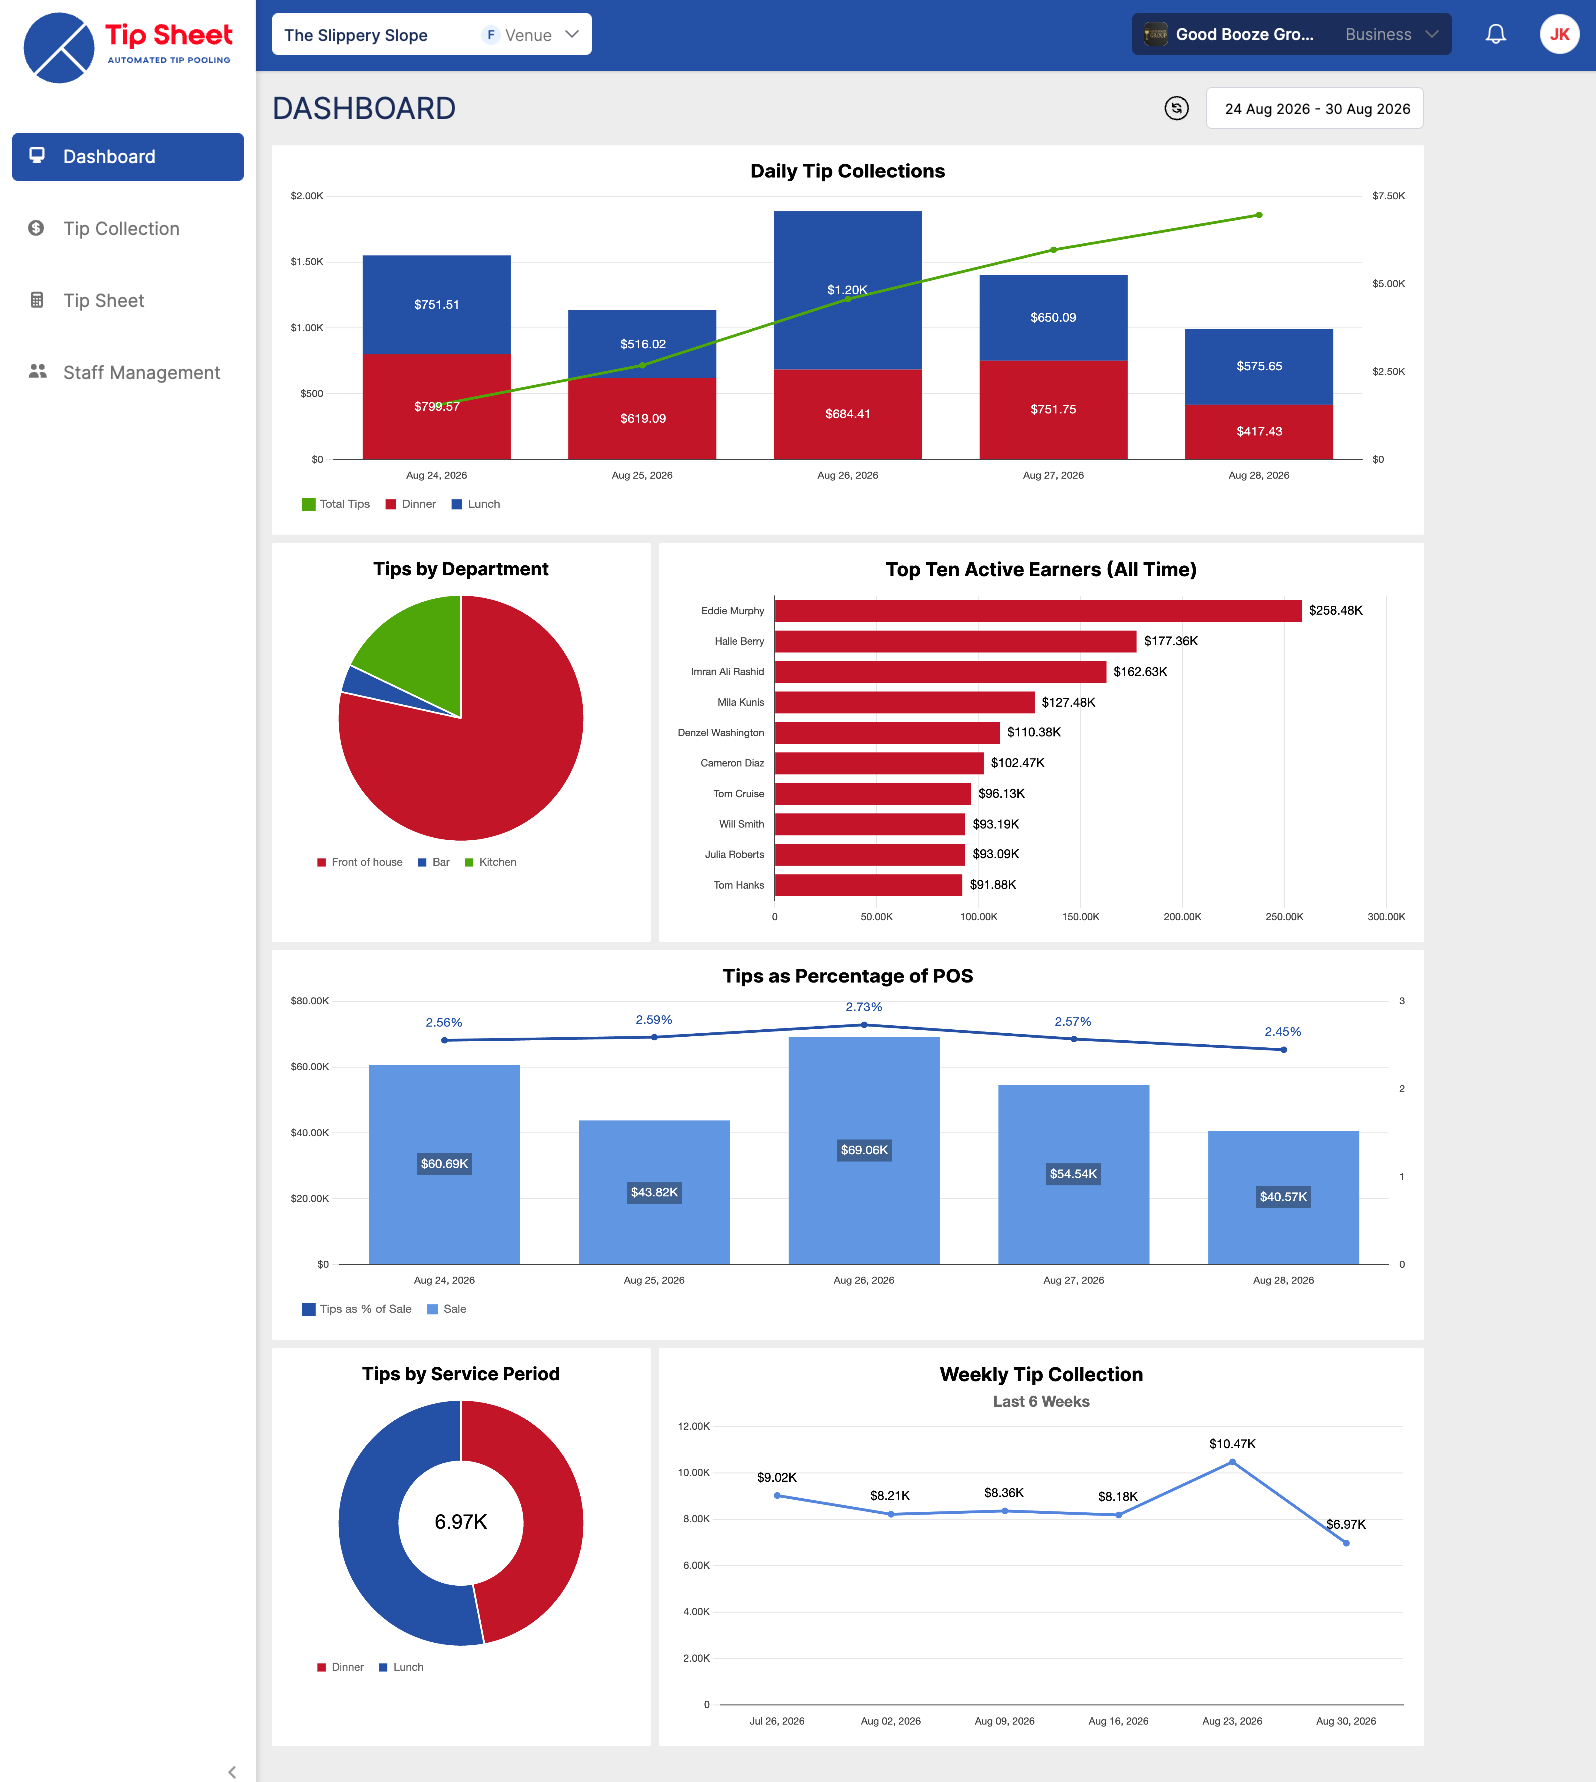This screenshot has height=1782, width=1596.
Task: Click the Aug 28 Lunch bar $575.65
Action: pos(1259,367)
